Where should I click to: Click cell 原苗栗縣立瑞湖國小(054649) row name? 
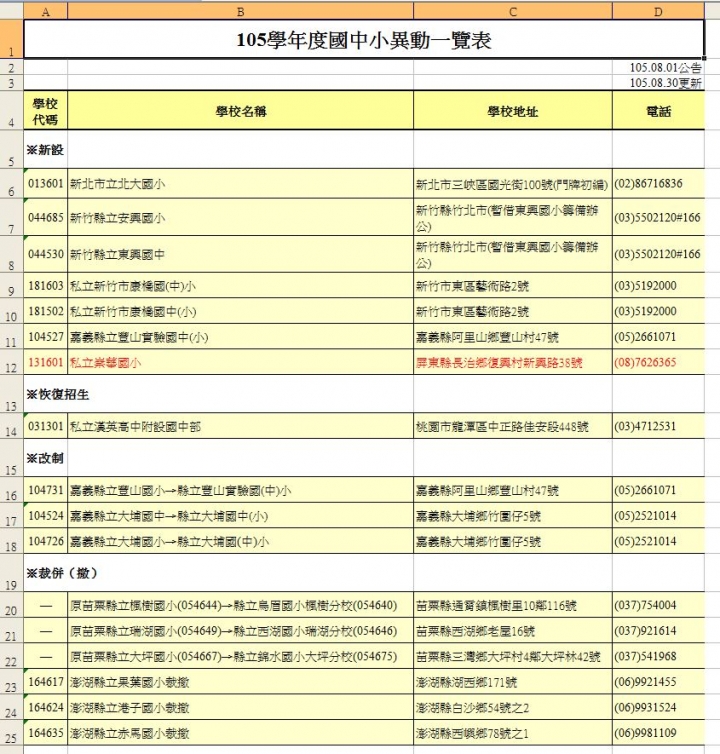pos(240,630)
